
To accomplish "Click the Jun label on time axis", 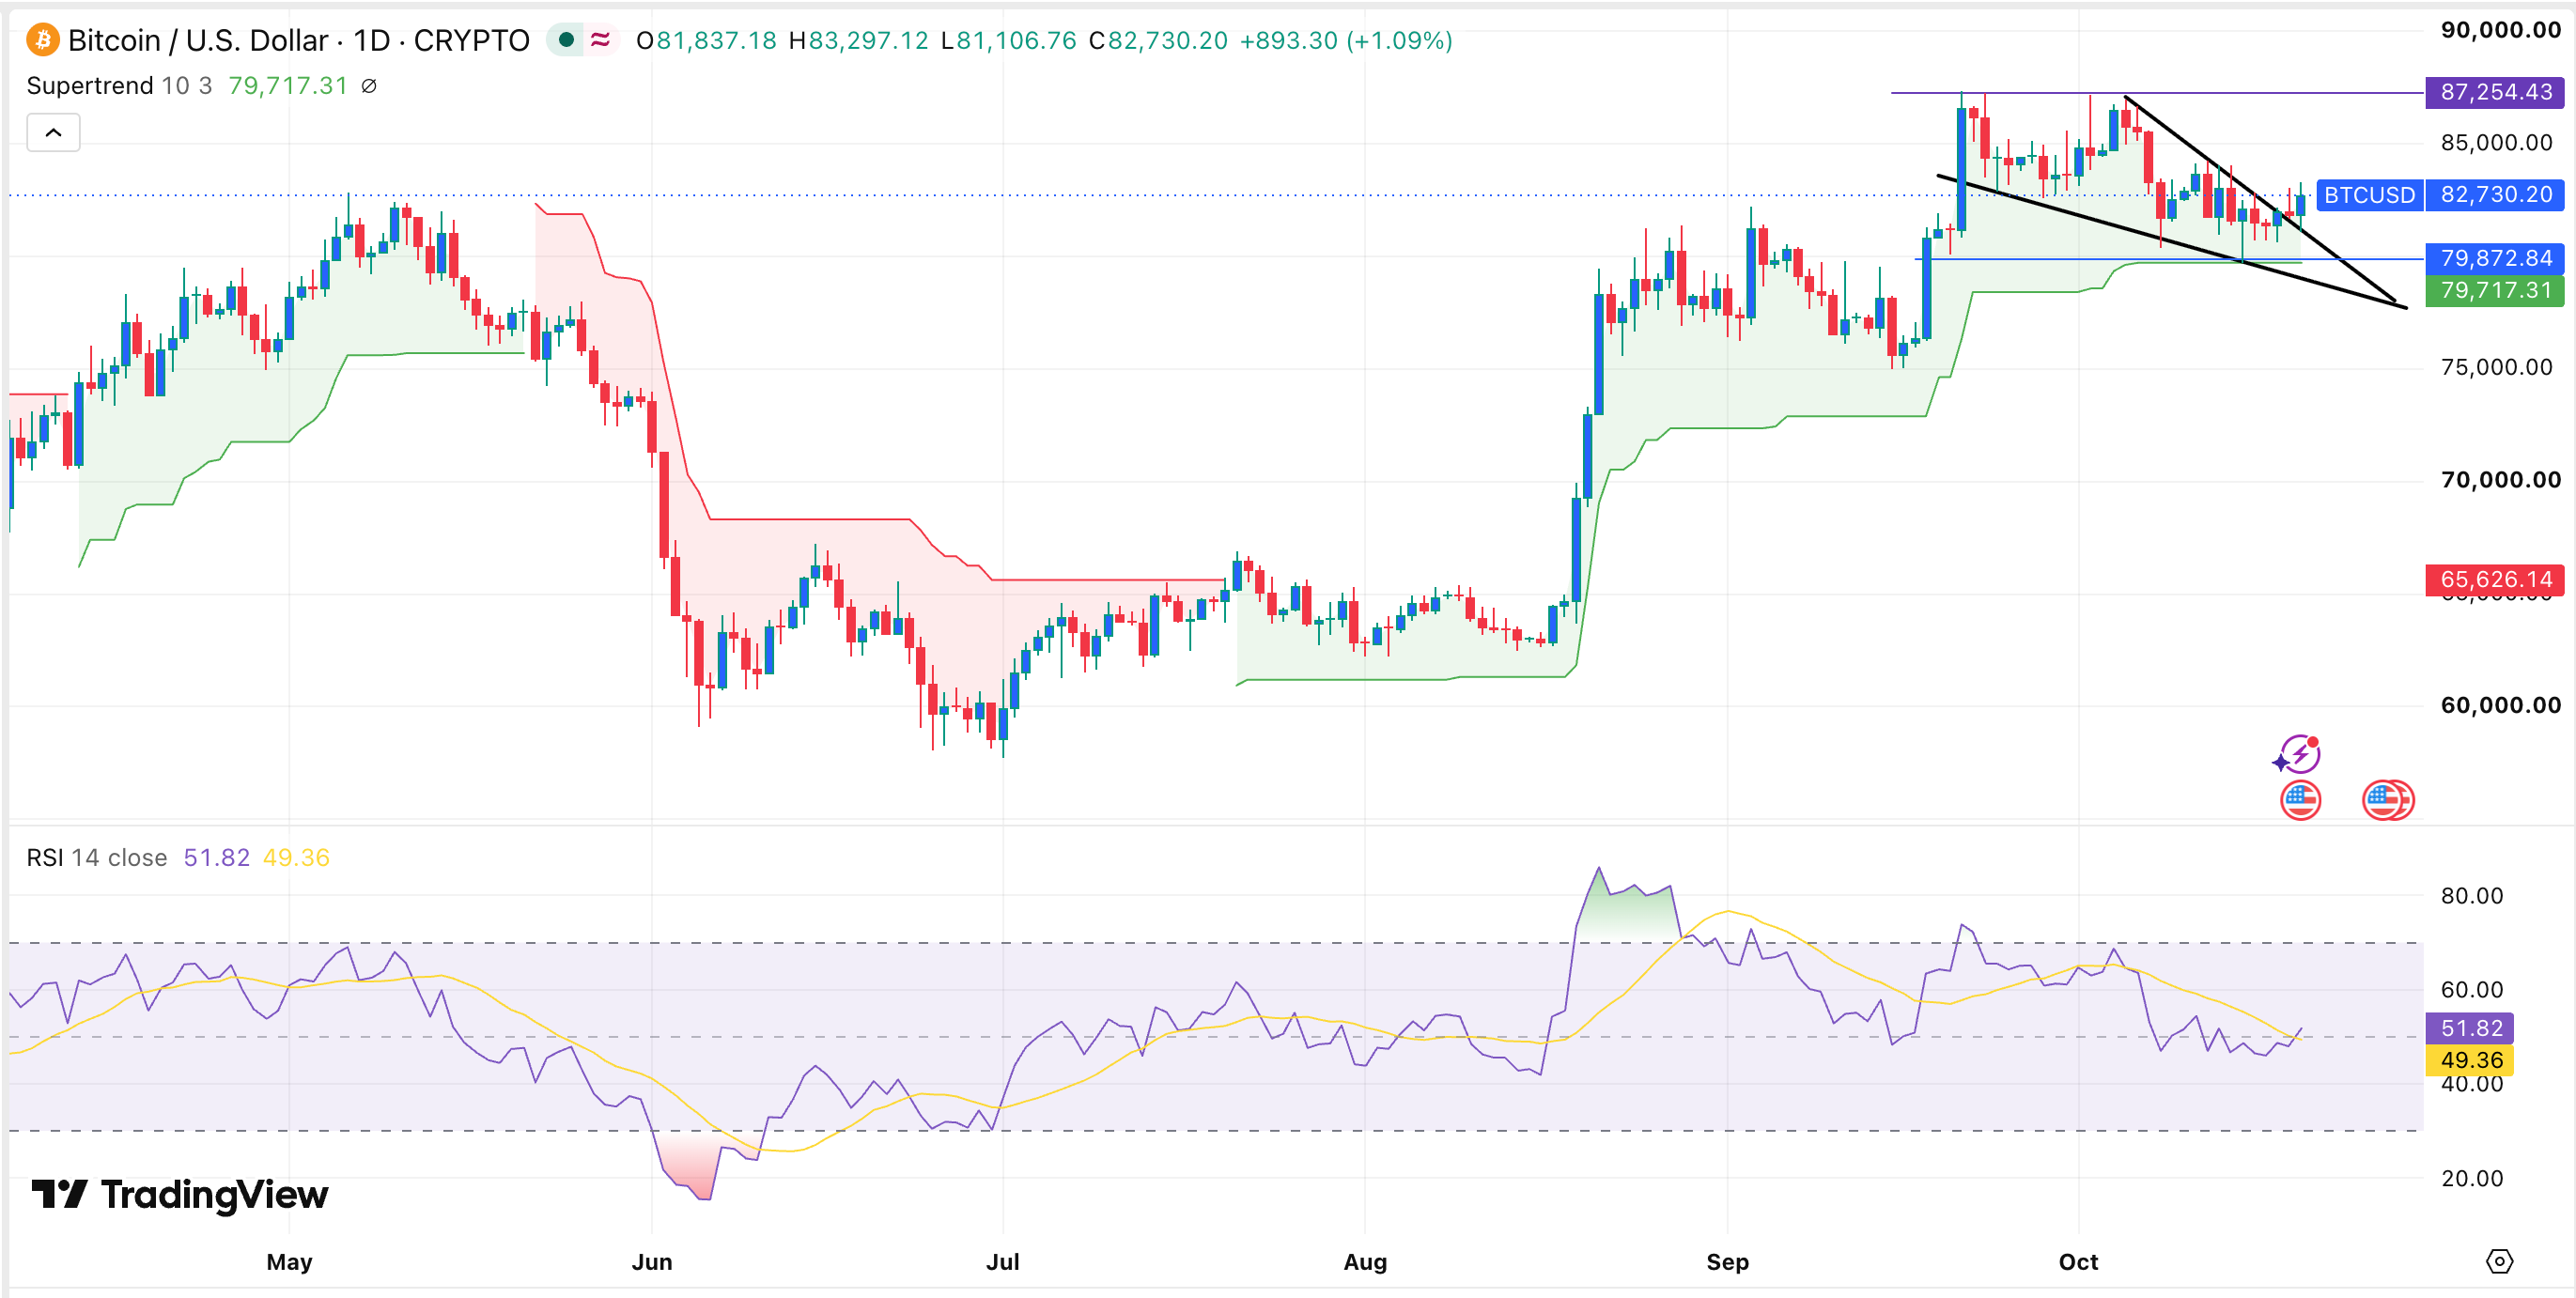I will (x=651, y=1261).
